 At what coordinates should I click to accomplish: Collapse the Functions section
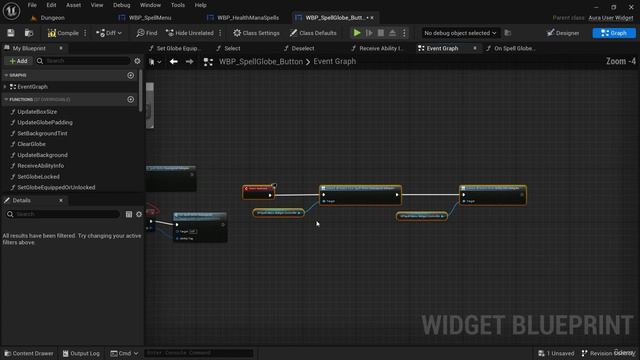(6, 99)
